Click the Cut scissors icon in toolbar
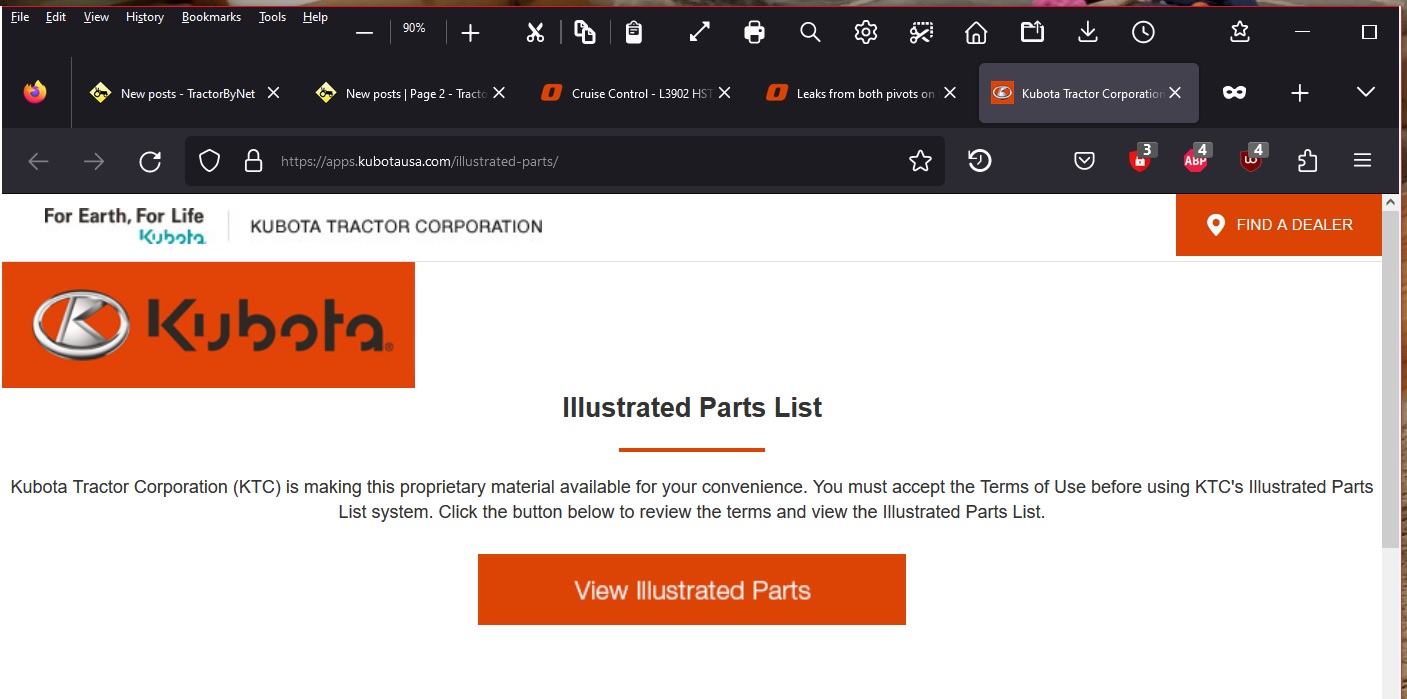The image size is (1407, 699). pos(535,33)
